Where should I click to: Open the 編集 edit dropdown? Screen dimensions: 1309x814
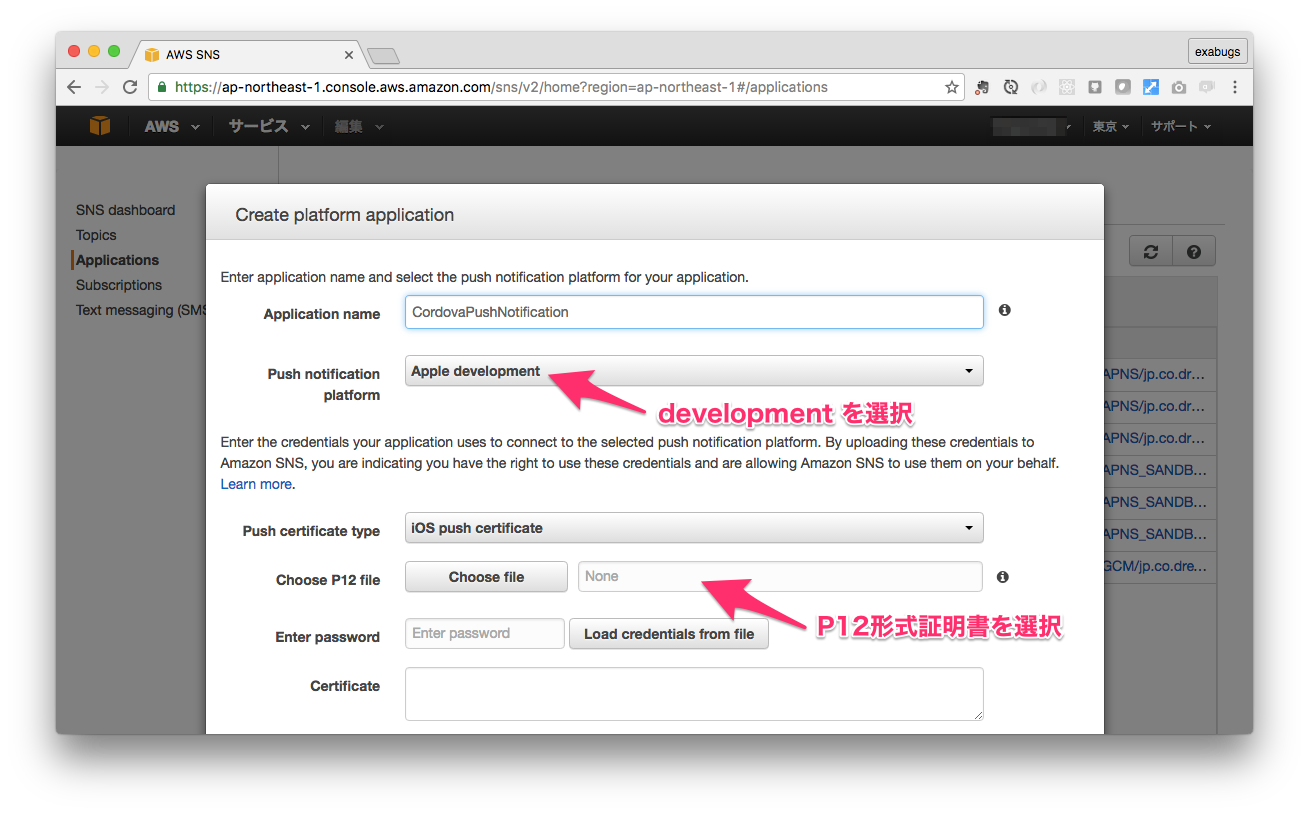359,127
